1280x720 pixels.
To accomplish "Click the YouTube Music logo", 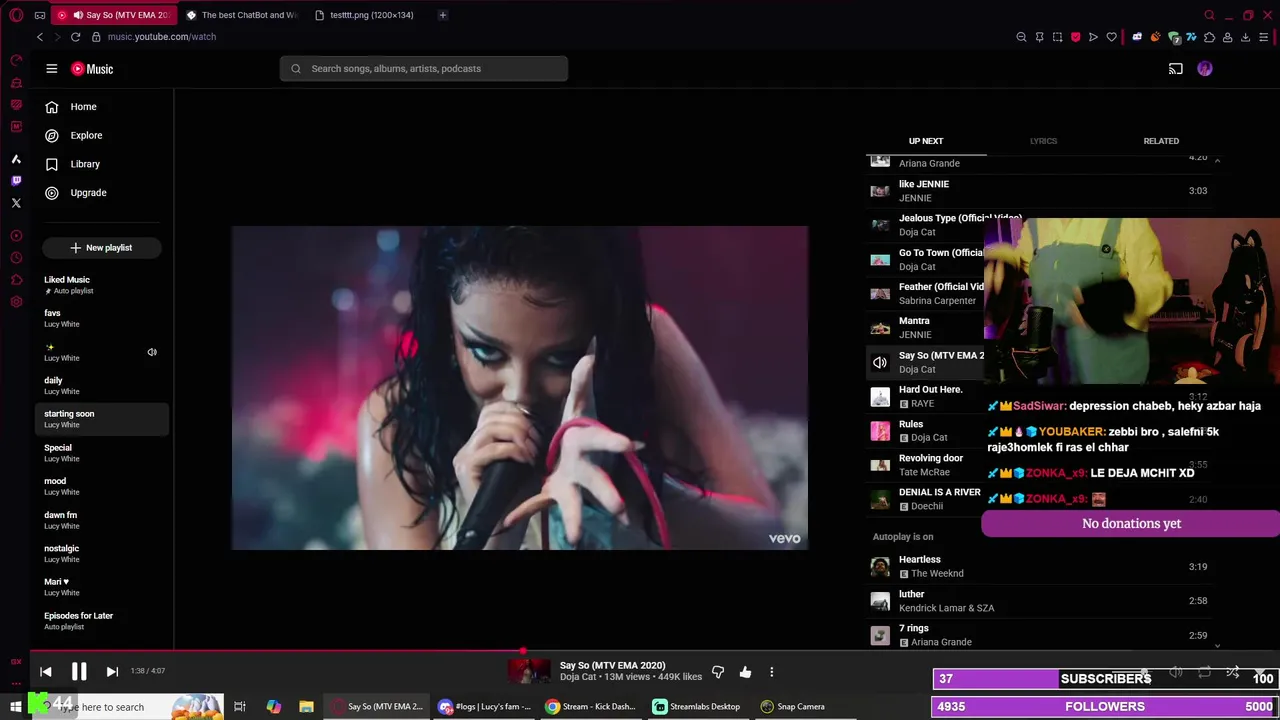I will click(x=92, y=69).
